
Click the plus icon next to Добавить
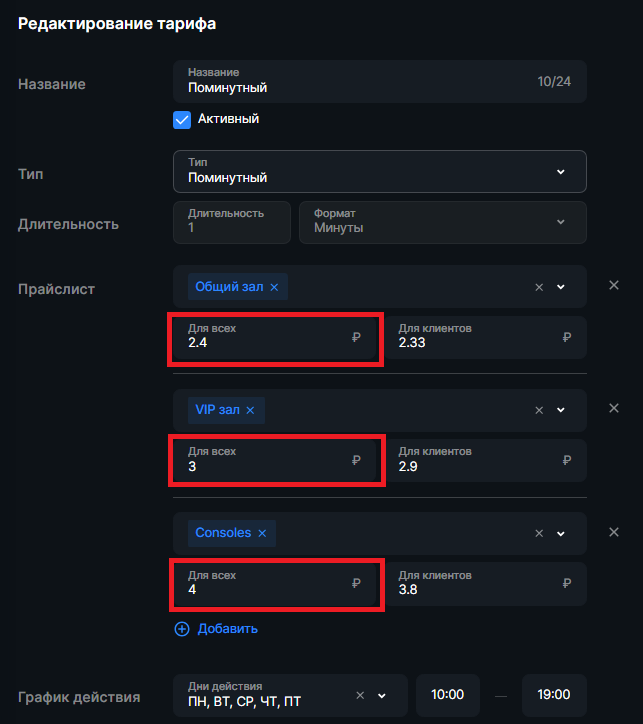point(182,629)
